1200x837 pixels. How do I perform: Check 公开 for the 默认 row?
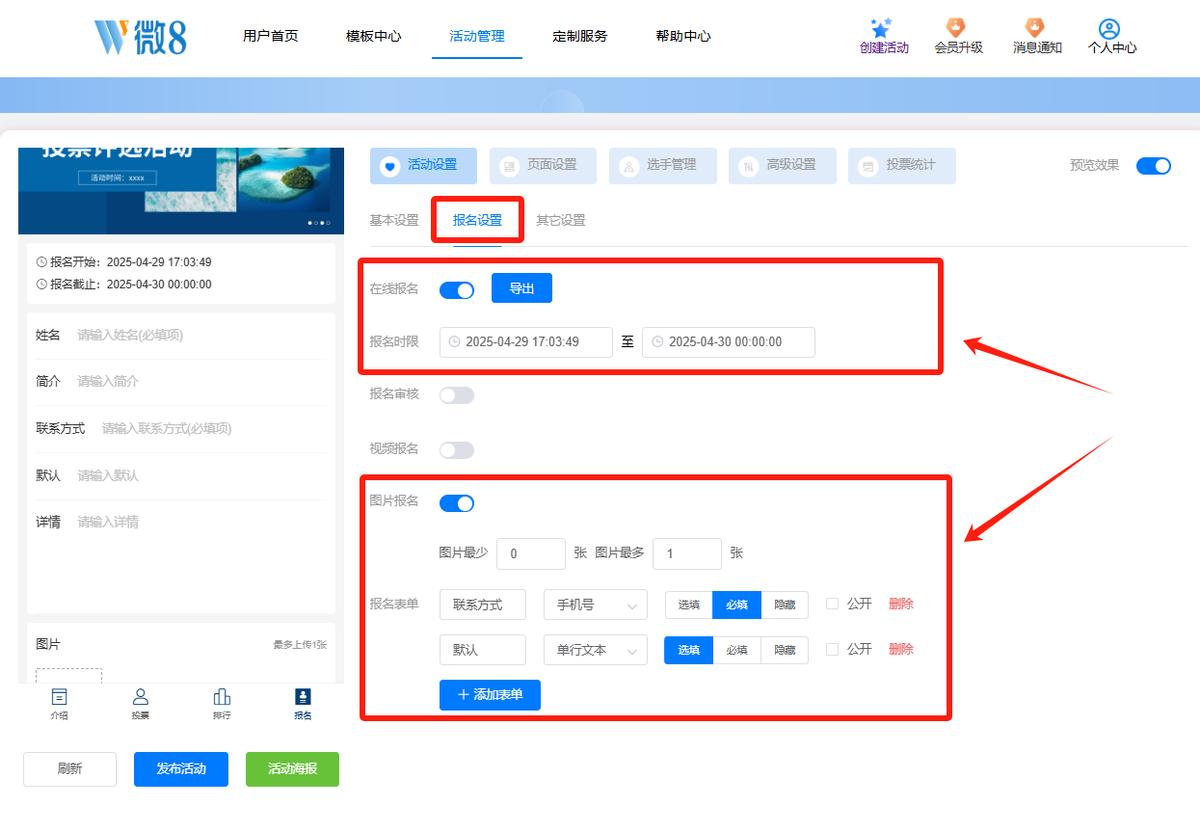point(832,649)
